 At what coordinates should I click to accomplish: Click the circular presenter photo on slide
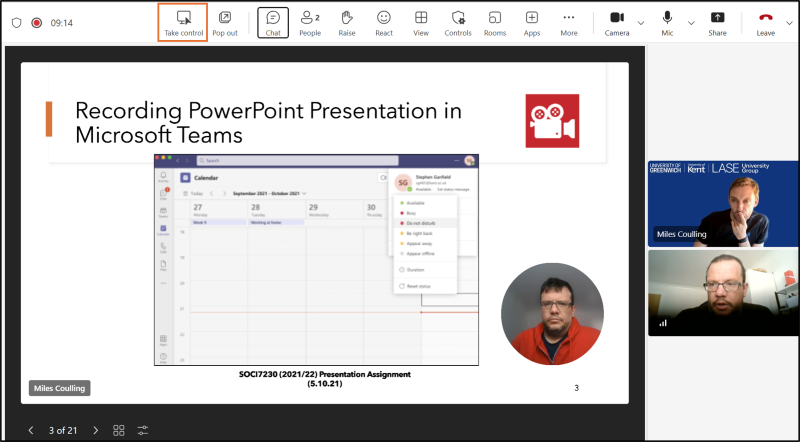[x=552, y=314]
